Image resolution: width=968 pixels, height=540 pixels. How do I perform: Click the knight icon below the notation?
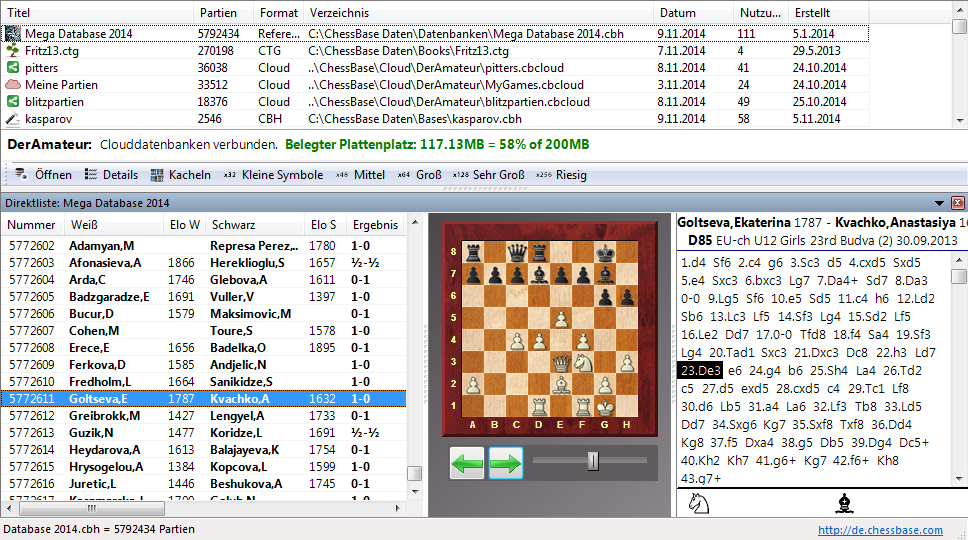tap(699, 503)
